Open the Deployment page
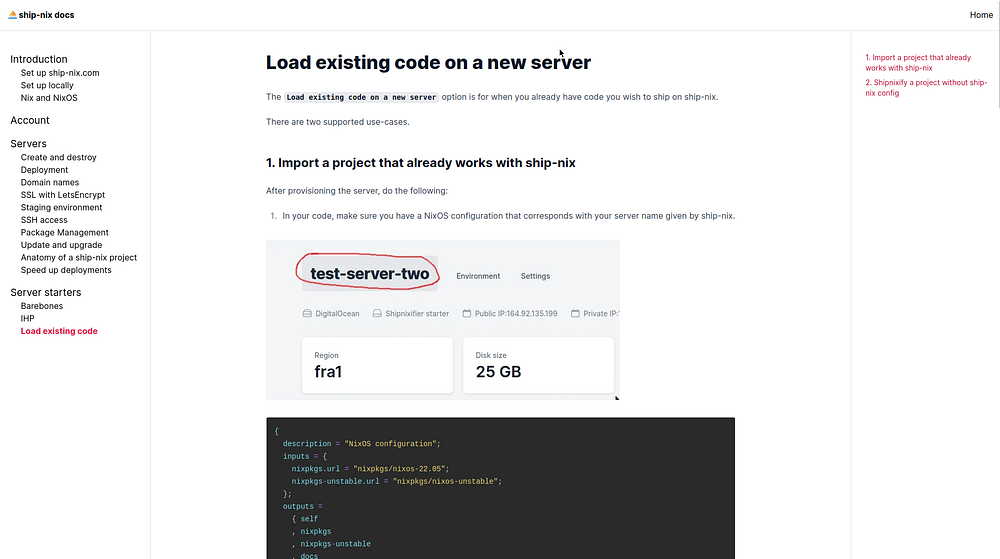Screen dimensions: 1000x559 (44, 170)
